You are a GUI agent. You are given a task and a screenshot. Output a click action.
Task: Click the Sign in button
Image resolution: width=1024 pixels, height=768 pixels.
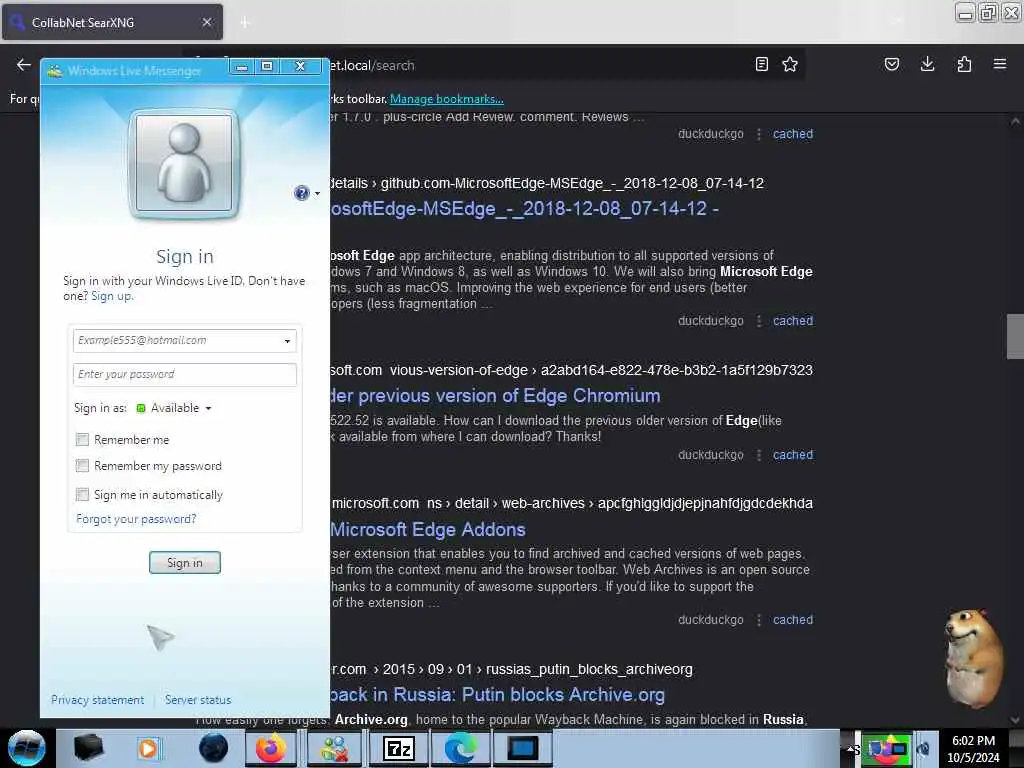point(185,562)
